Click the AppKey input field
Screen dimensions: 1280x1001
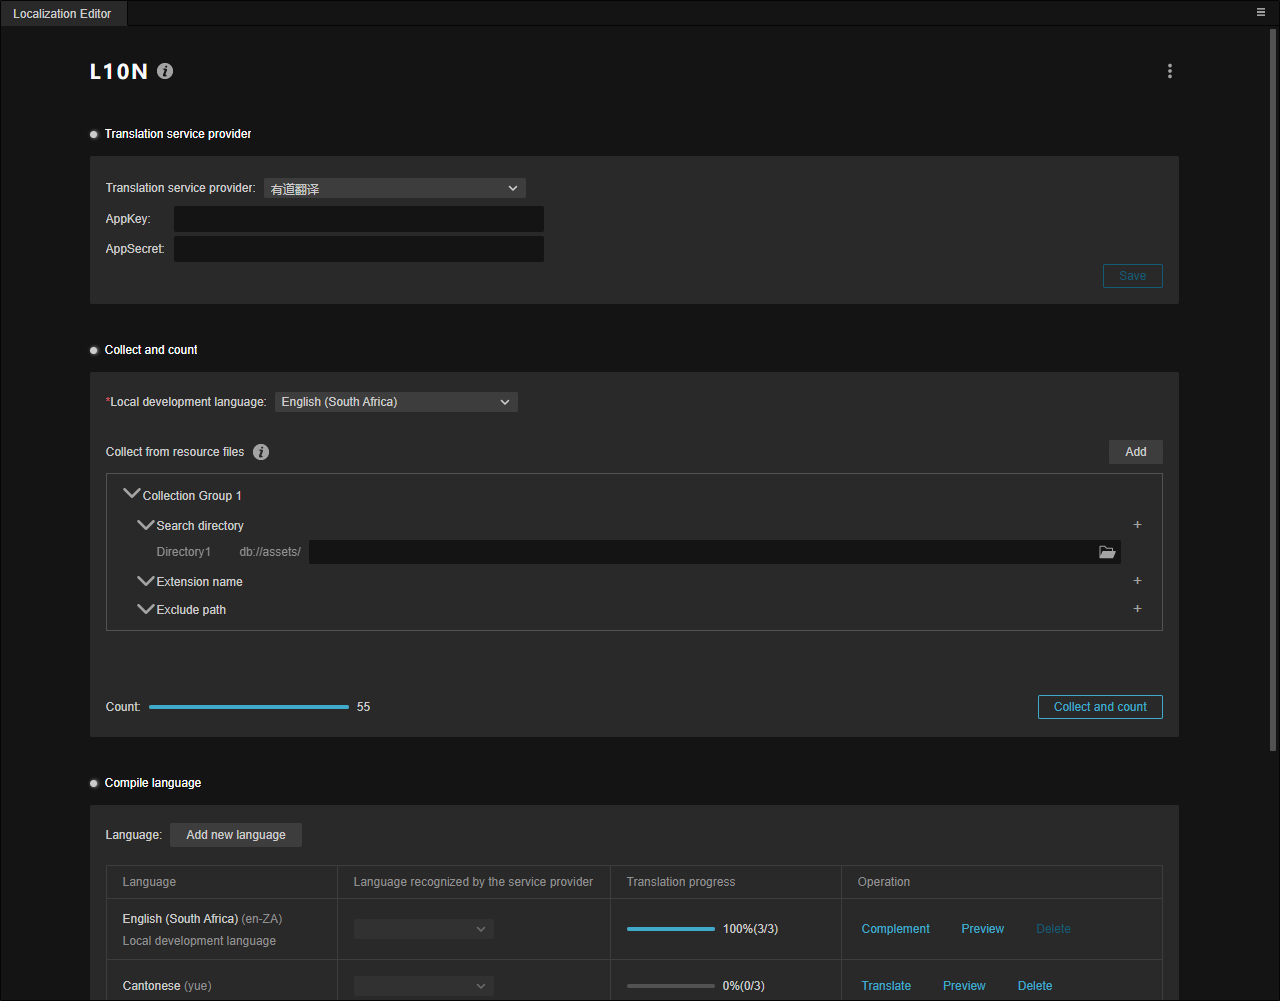coord(359,219)
